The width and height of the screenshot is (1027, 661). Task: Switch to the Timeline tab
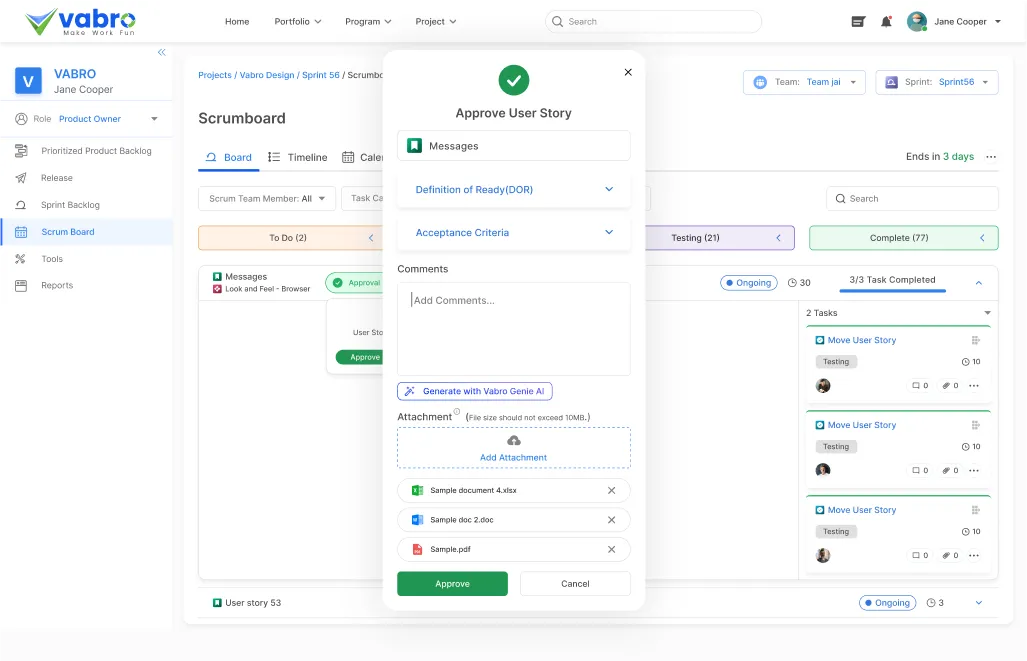[x=306, y=157]
